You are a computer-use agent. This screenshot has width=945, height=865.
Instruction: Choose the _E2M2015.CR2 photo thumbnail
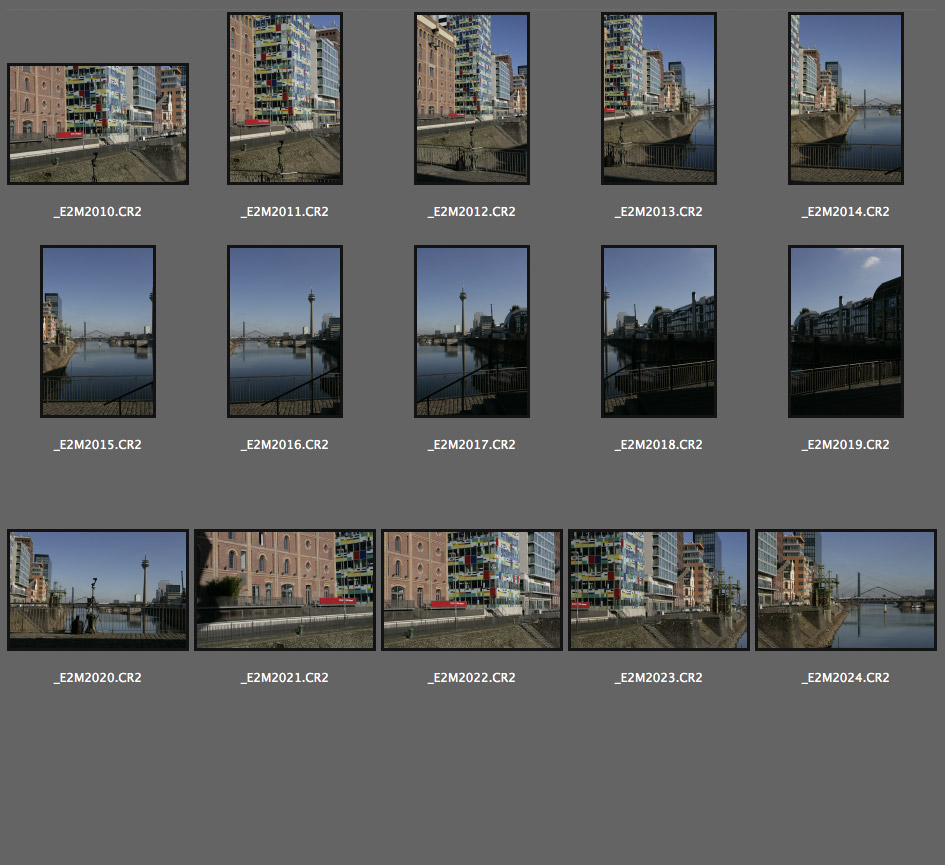[98, 332]
